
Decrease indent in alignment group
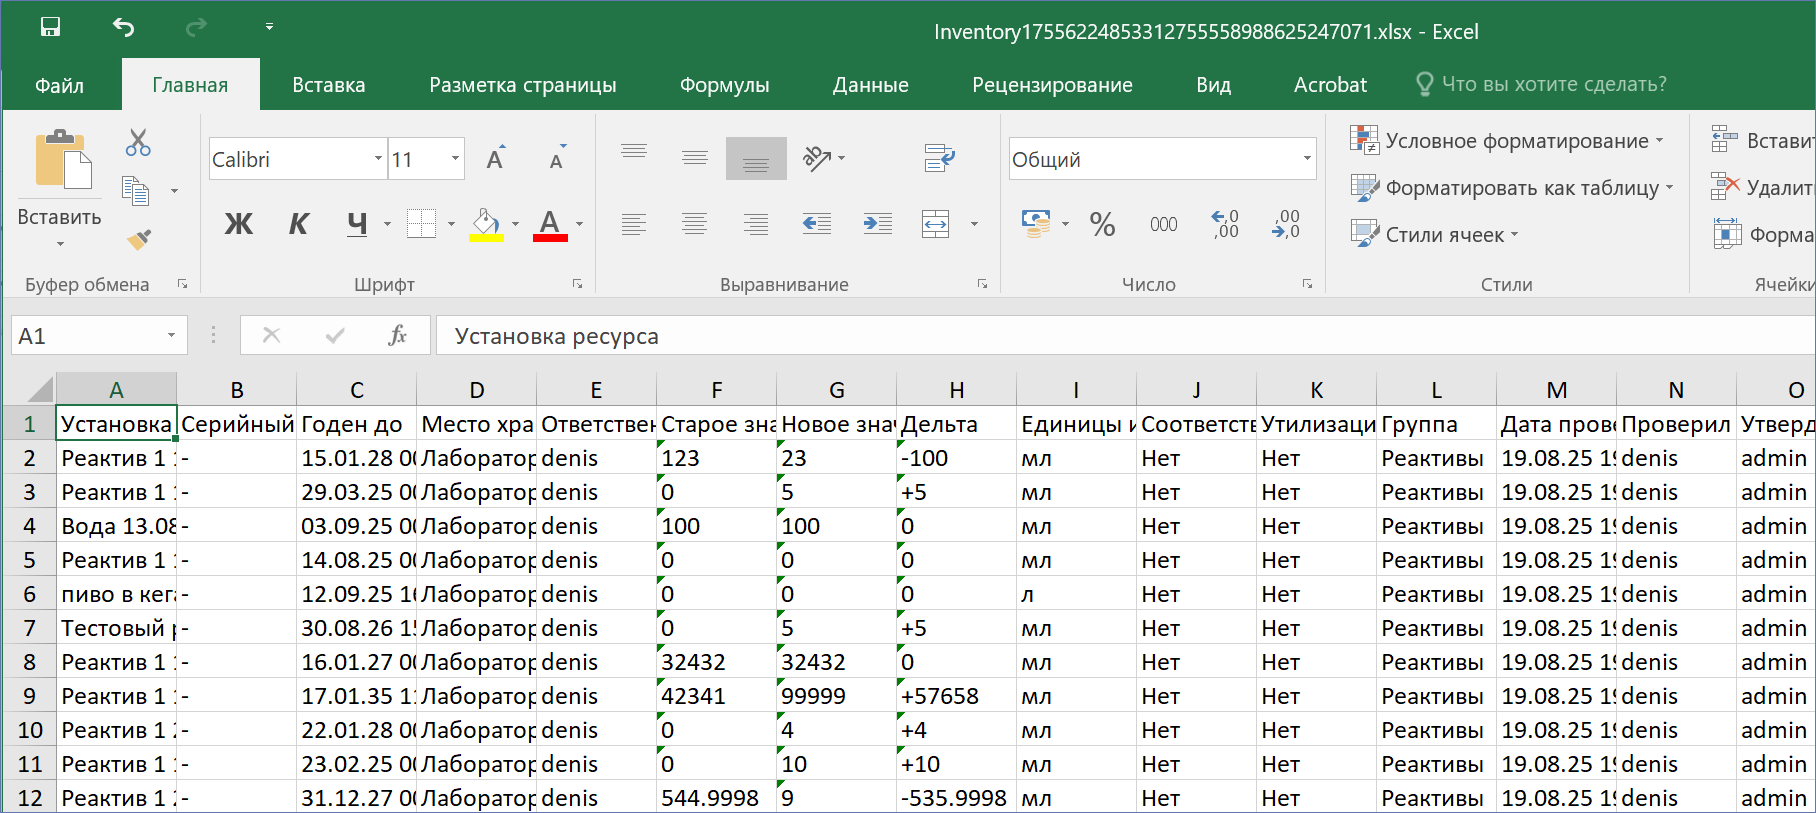pyautogui.click(x=817, y=224)
